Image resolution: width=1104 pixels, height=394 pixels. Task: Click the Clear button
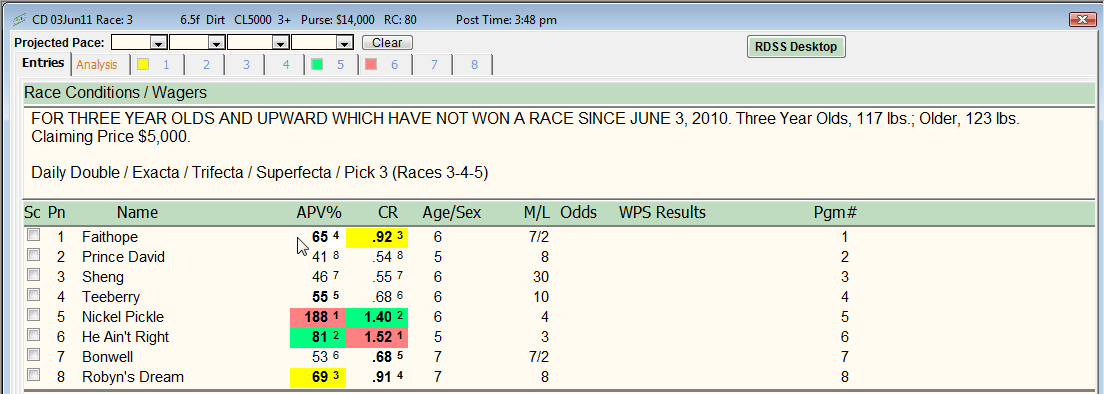[387, 43]
